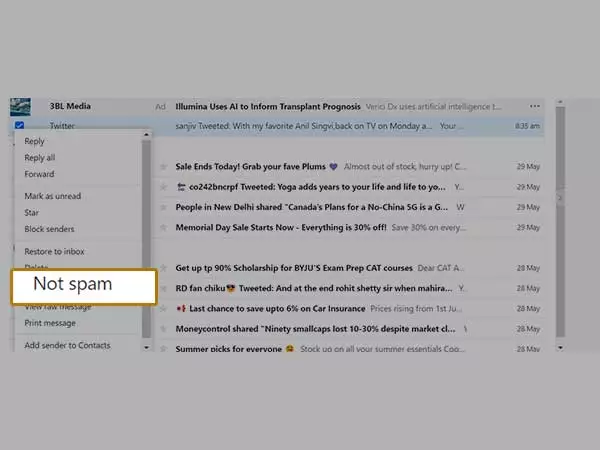
Task: Choose Restore to inbox option
Action: tap(54, 251)
